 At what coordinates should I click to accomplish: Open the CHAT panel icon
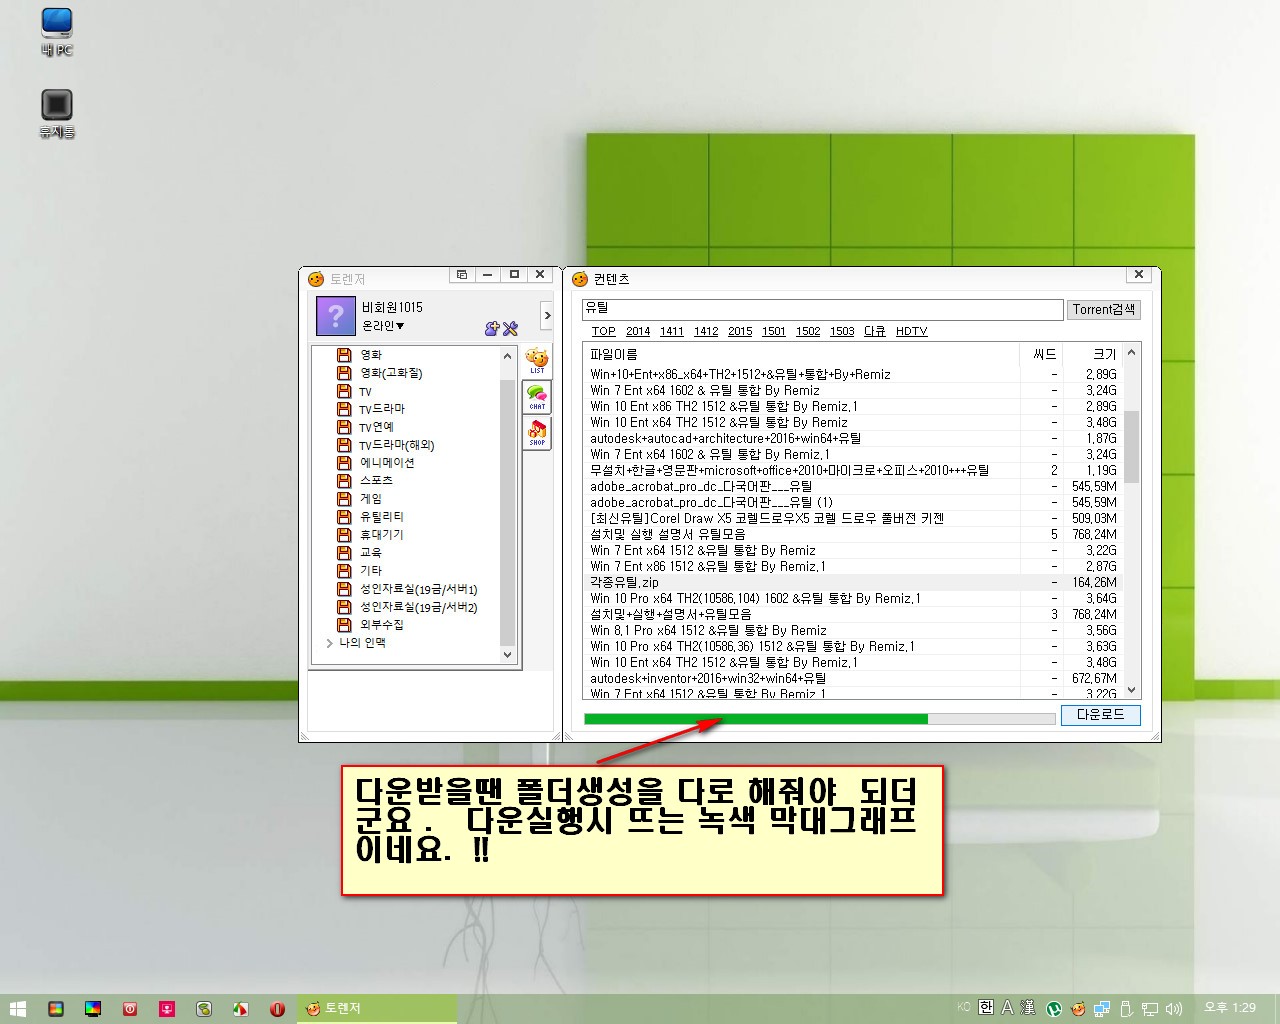537,397
